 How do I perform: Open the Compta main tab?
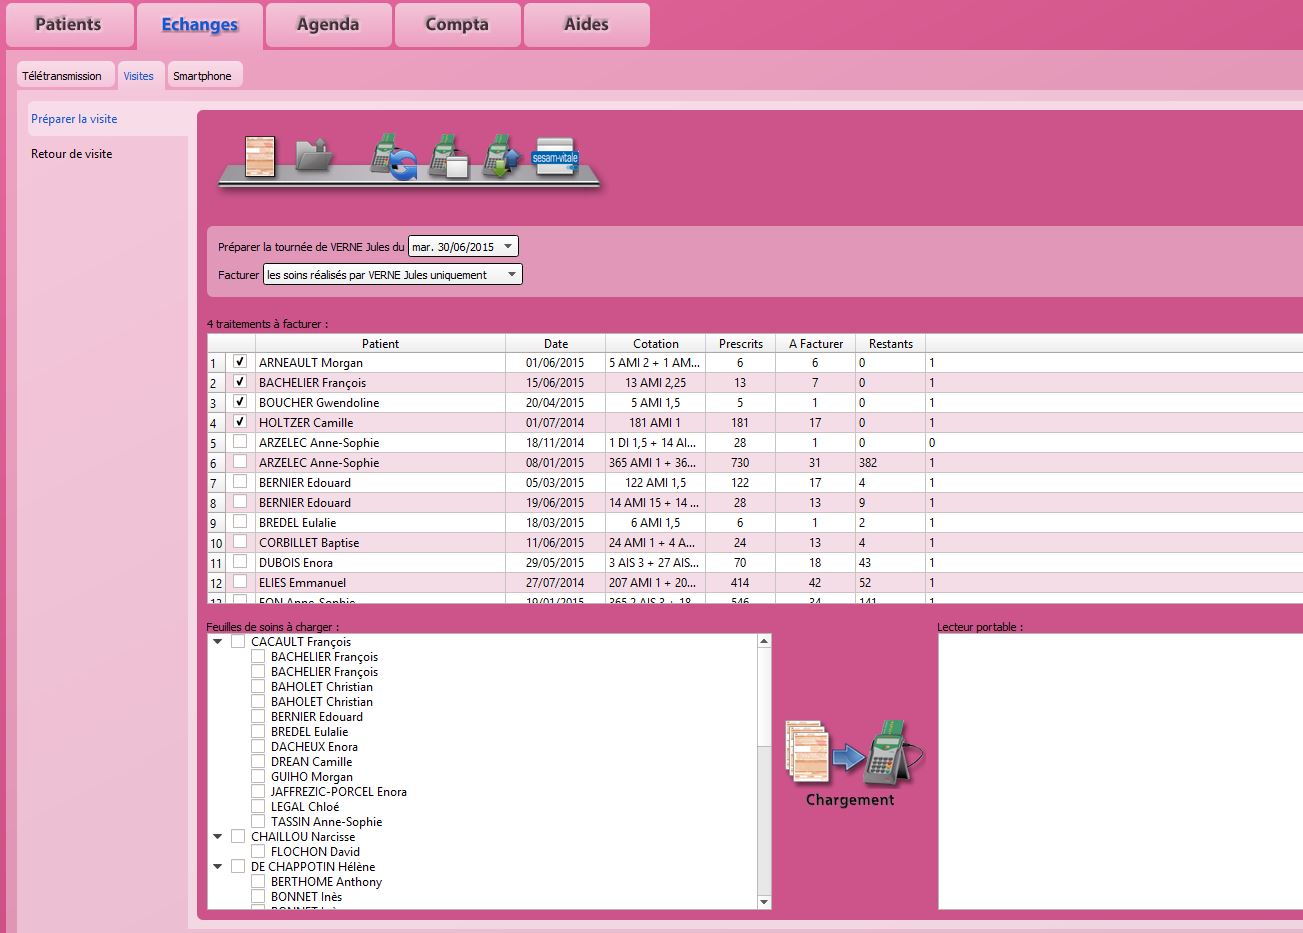point(457,25)
